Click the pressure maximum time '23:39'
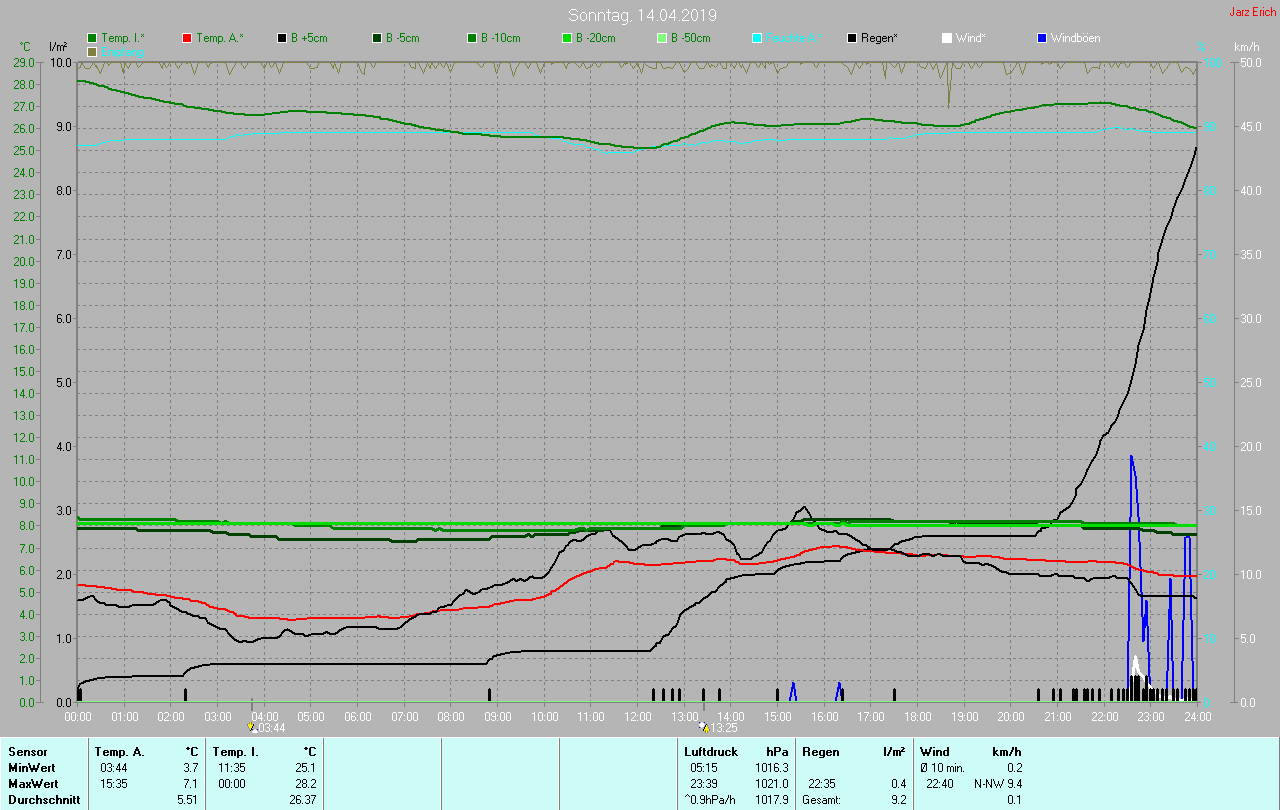Image resolution: width=1280 pixels, height=810 pixels. (x=704, y=783)
